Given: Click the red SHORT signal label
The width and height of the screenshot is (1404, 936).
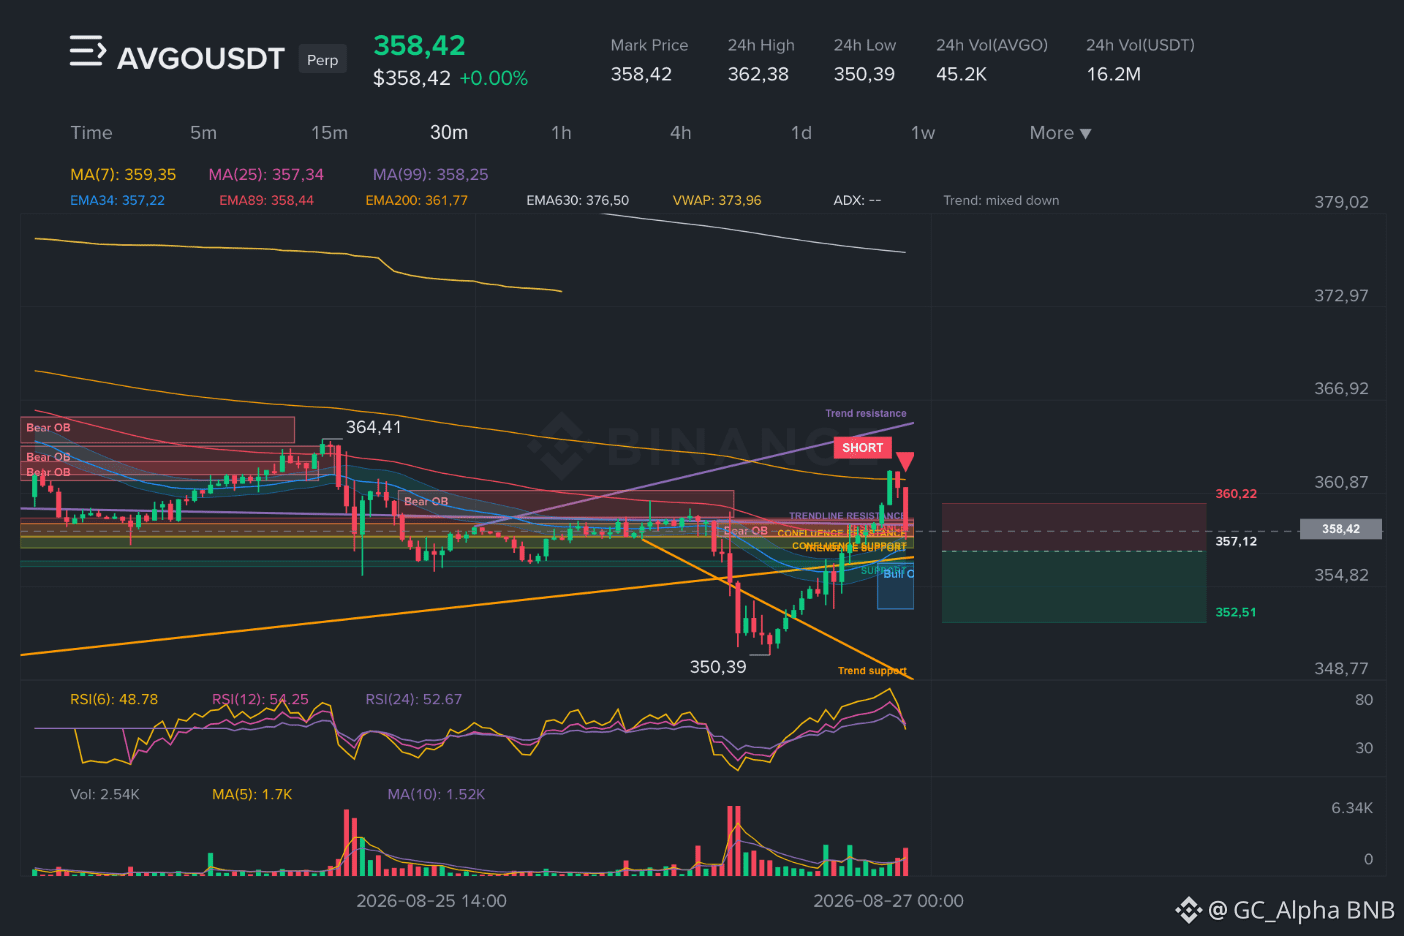Looking at the screenshot, I should 862,448.
